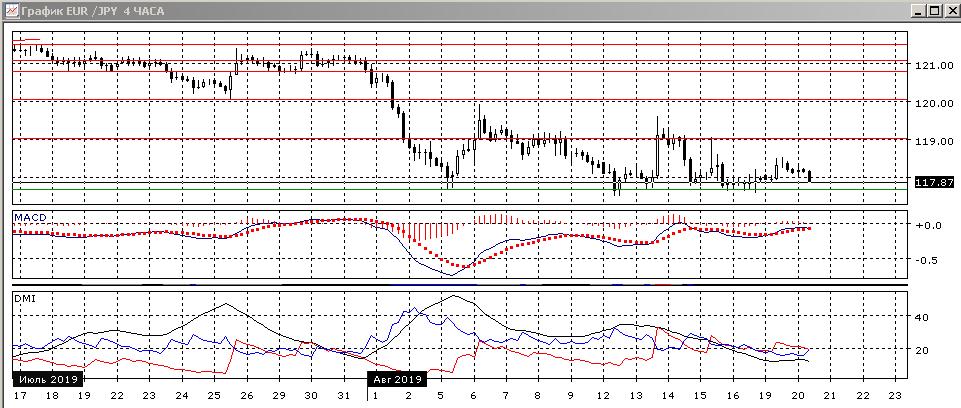Click the Июль 2019 month marker
The width and height of the screenshot is (961, 408).
click(x=47, y=379)
